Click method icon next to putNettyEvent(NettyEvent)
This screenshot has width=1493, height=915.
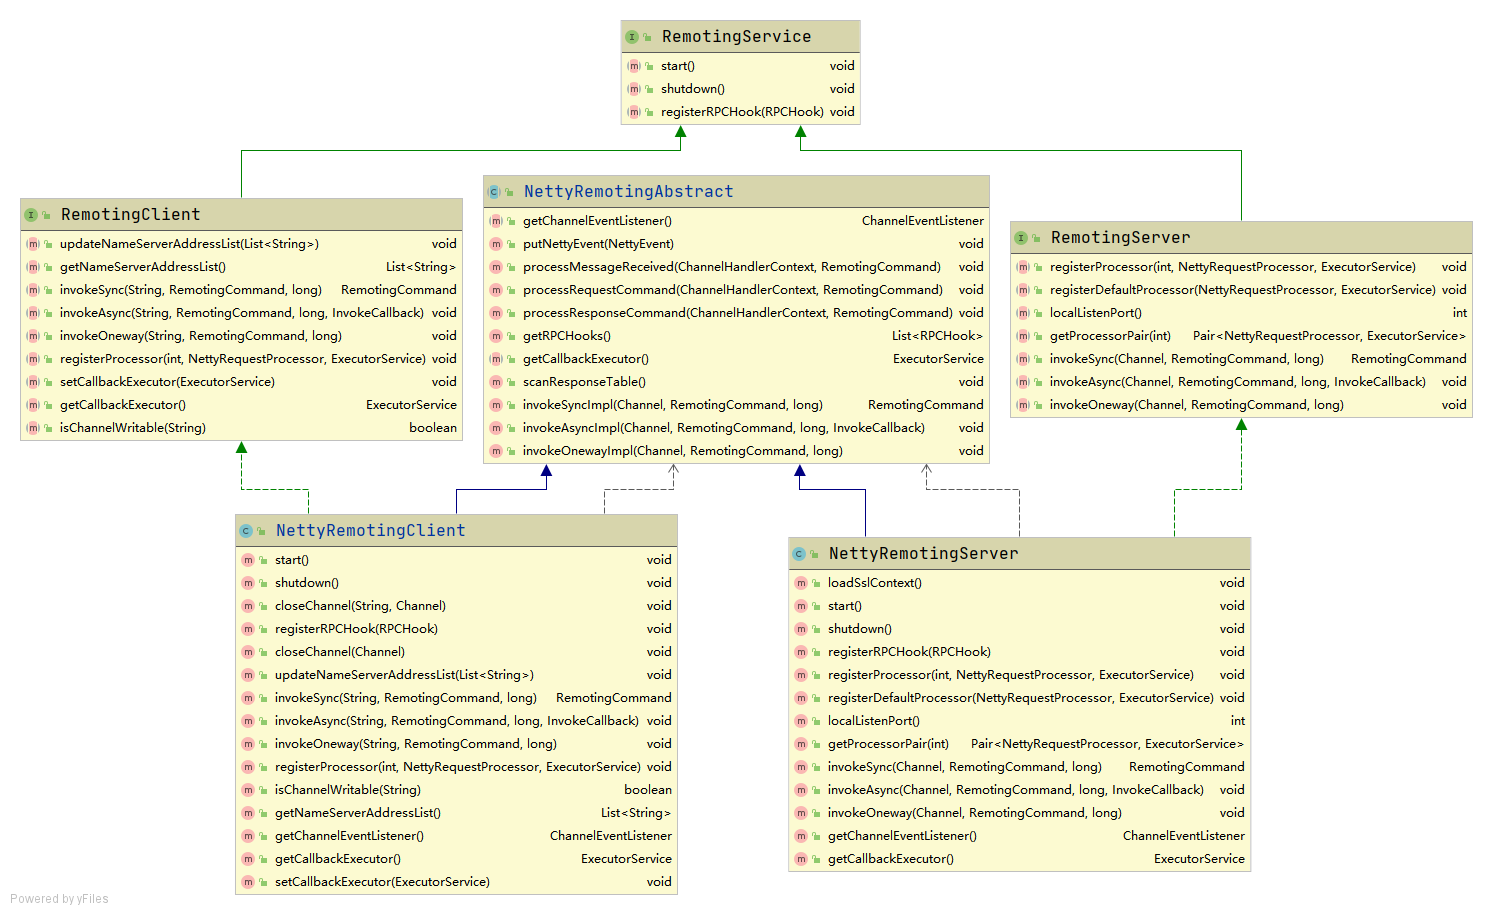[x=496, y=244]
